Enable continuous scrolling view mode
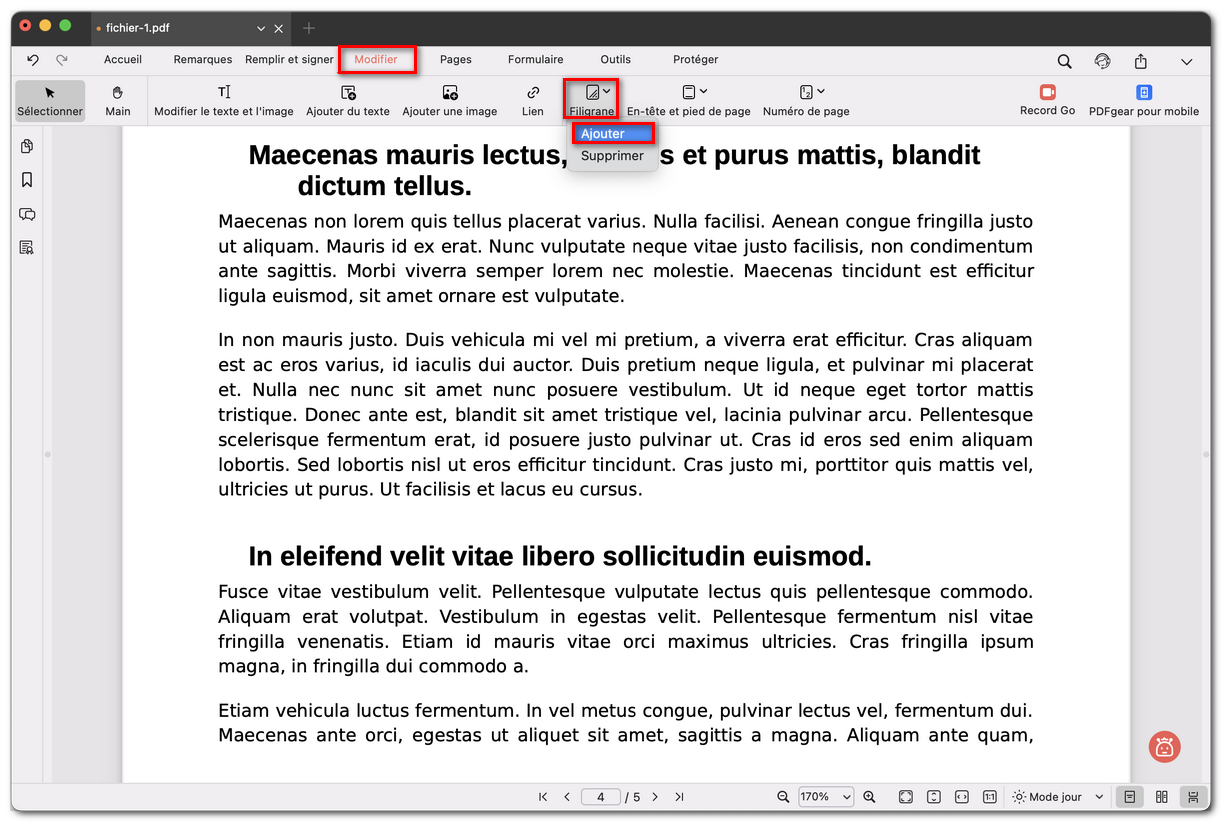Screen dimensions: 1222x822 click(1193, 797)
